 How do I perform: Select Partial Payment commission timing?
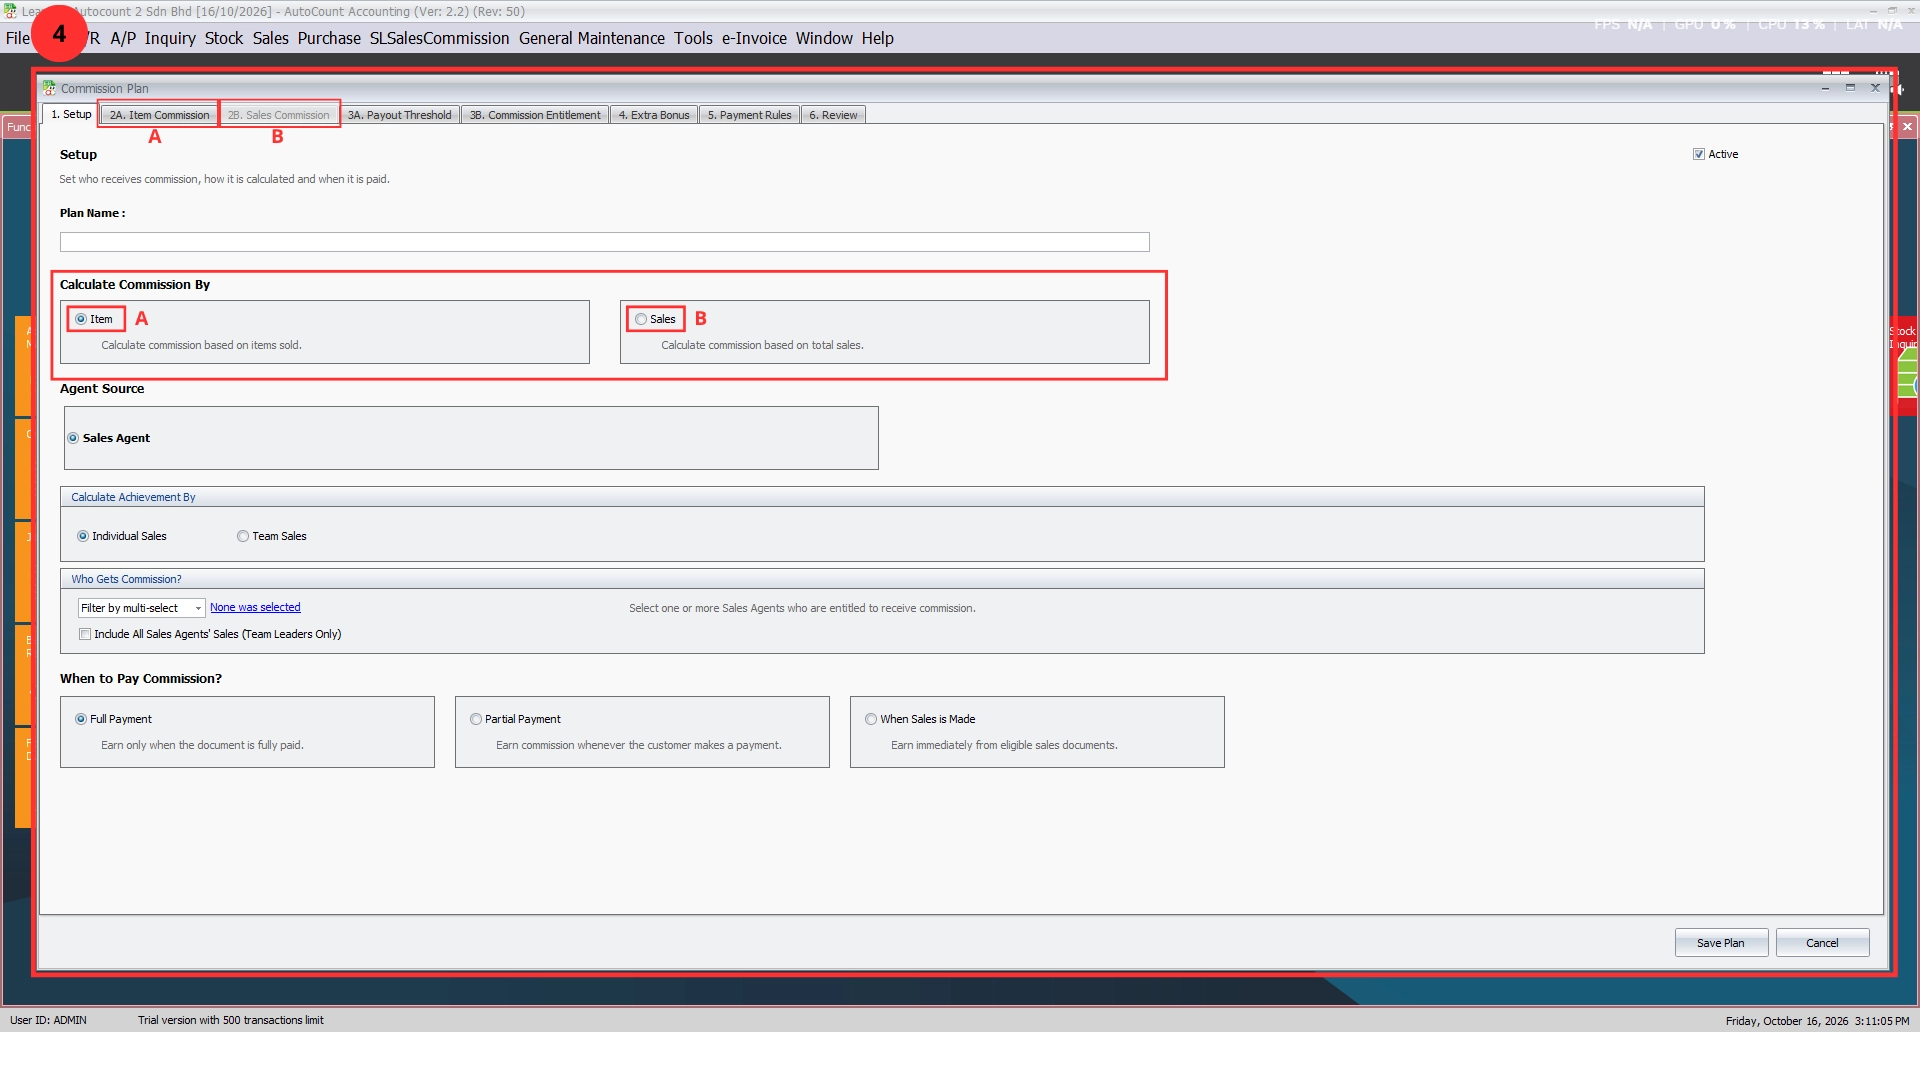coord(476,719)
